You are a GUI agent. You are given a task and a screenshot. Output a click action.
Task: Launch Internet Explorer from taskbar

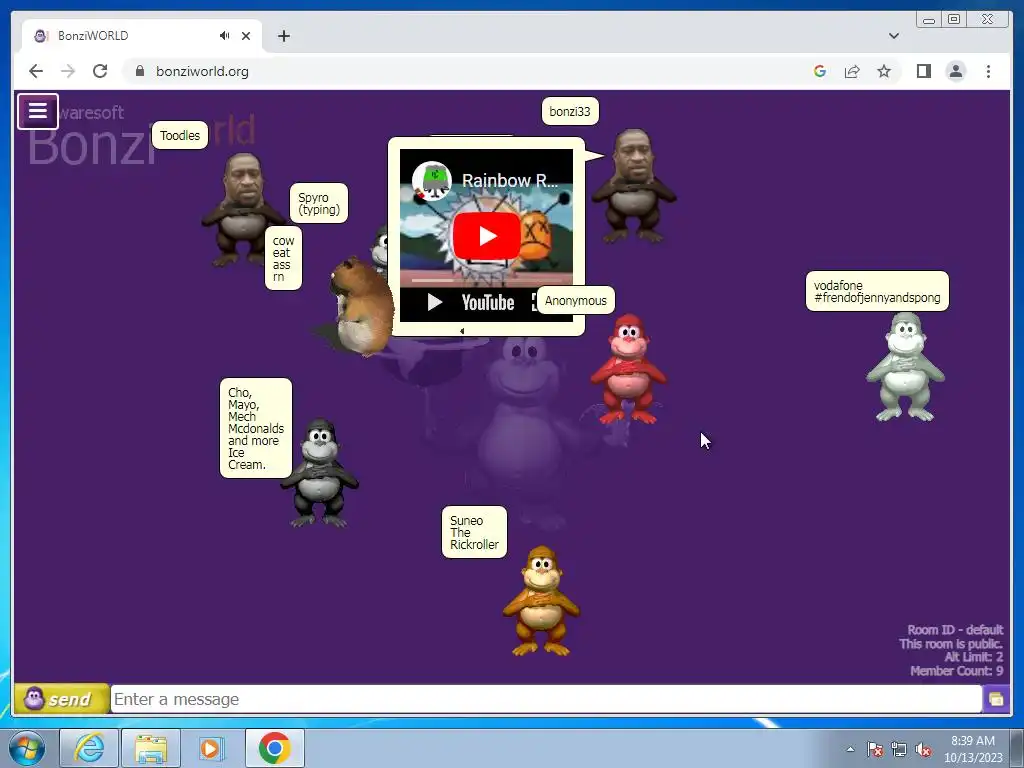[89, 748]
